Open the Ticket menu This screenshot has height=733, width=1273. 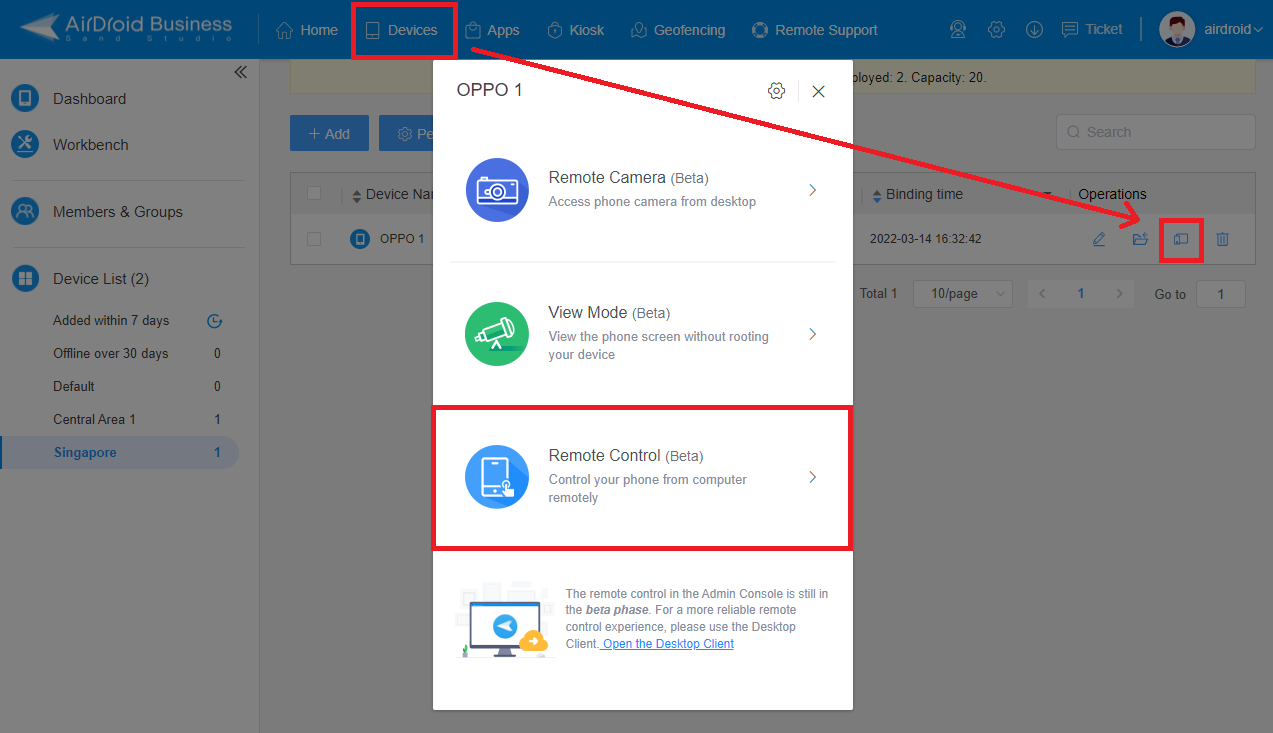pyautogui.click(x=1092, y=30)
